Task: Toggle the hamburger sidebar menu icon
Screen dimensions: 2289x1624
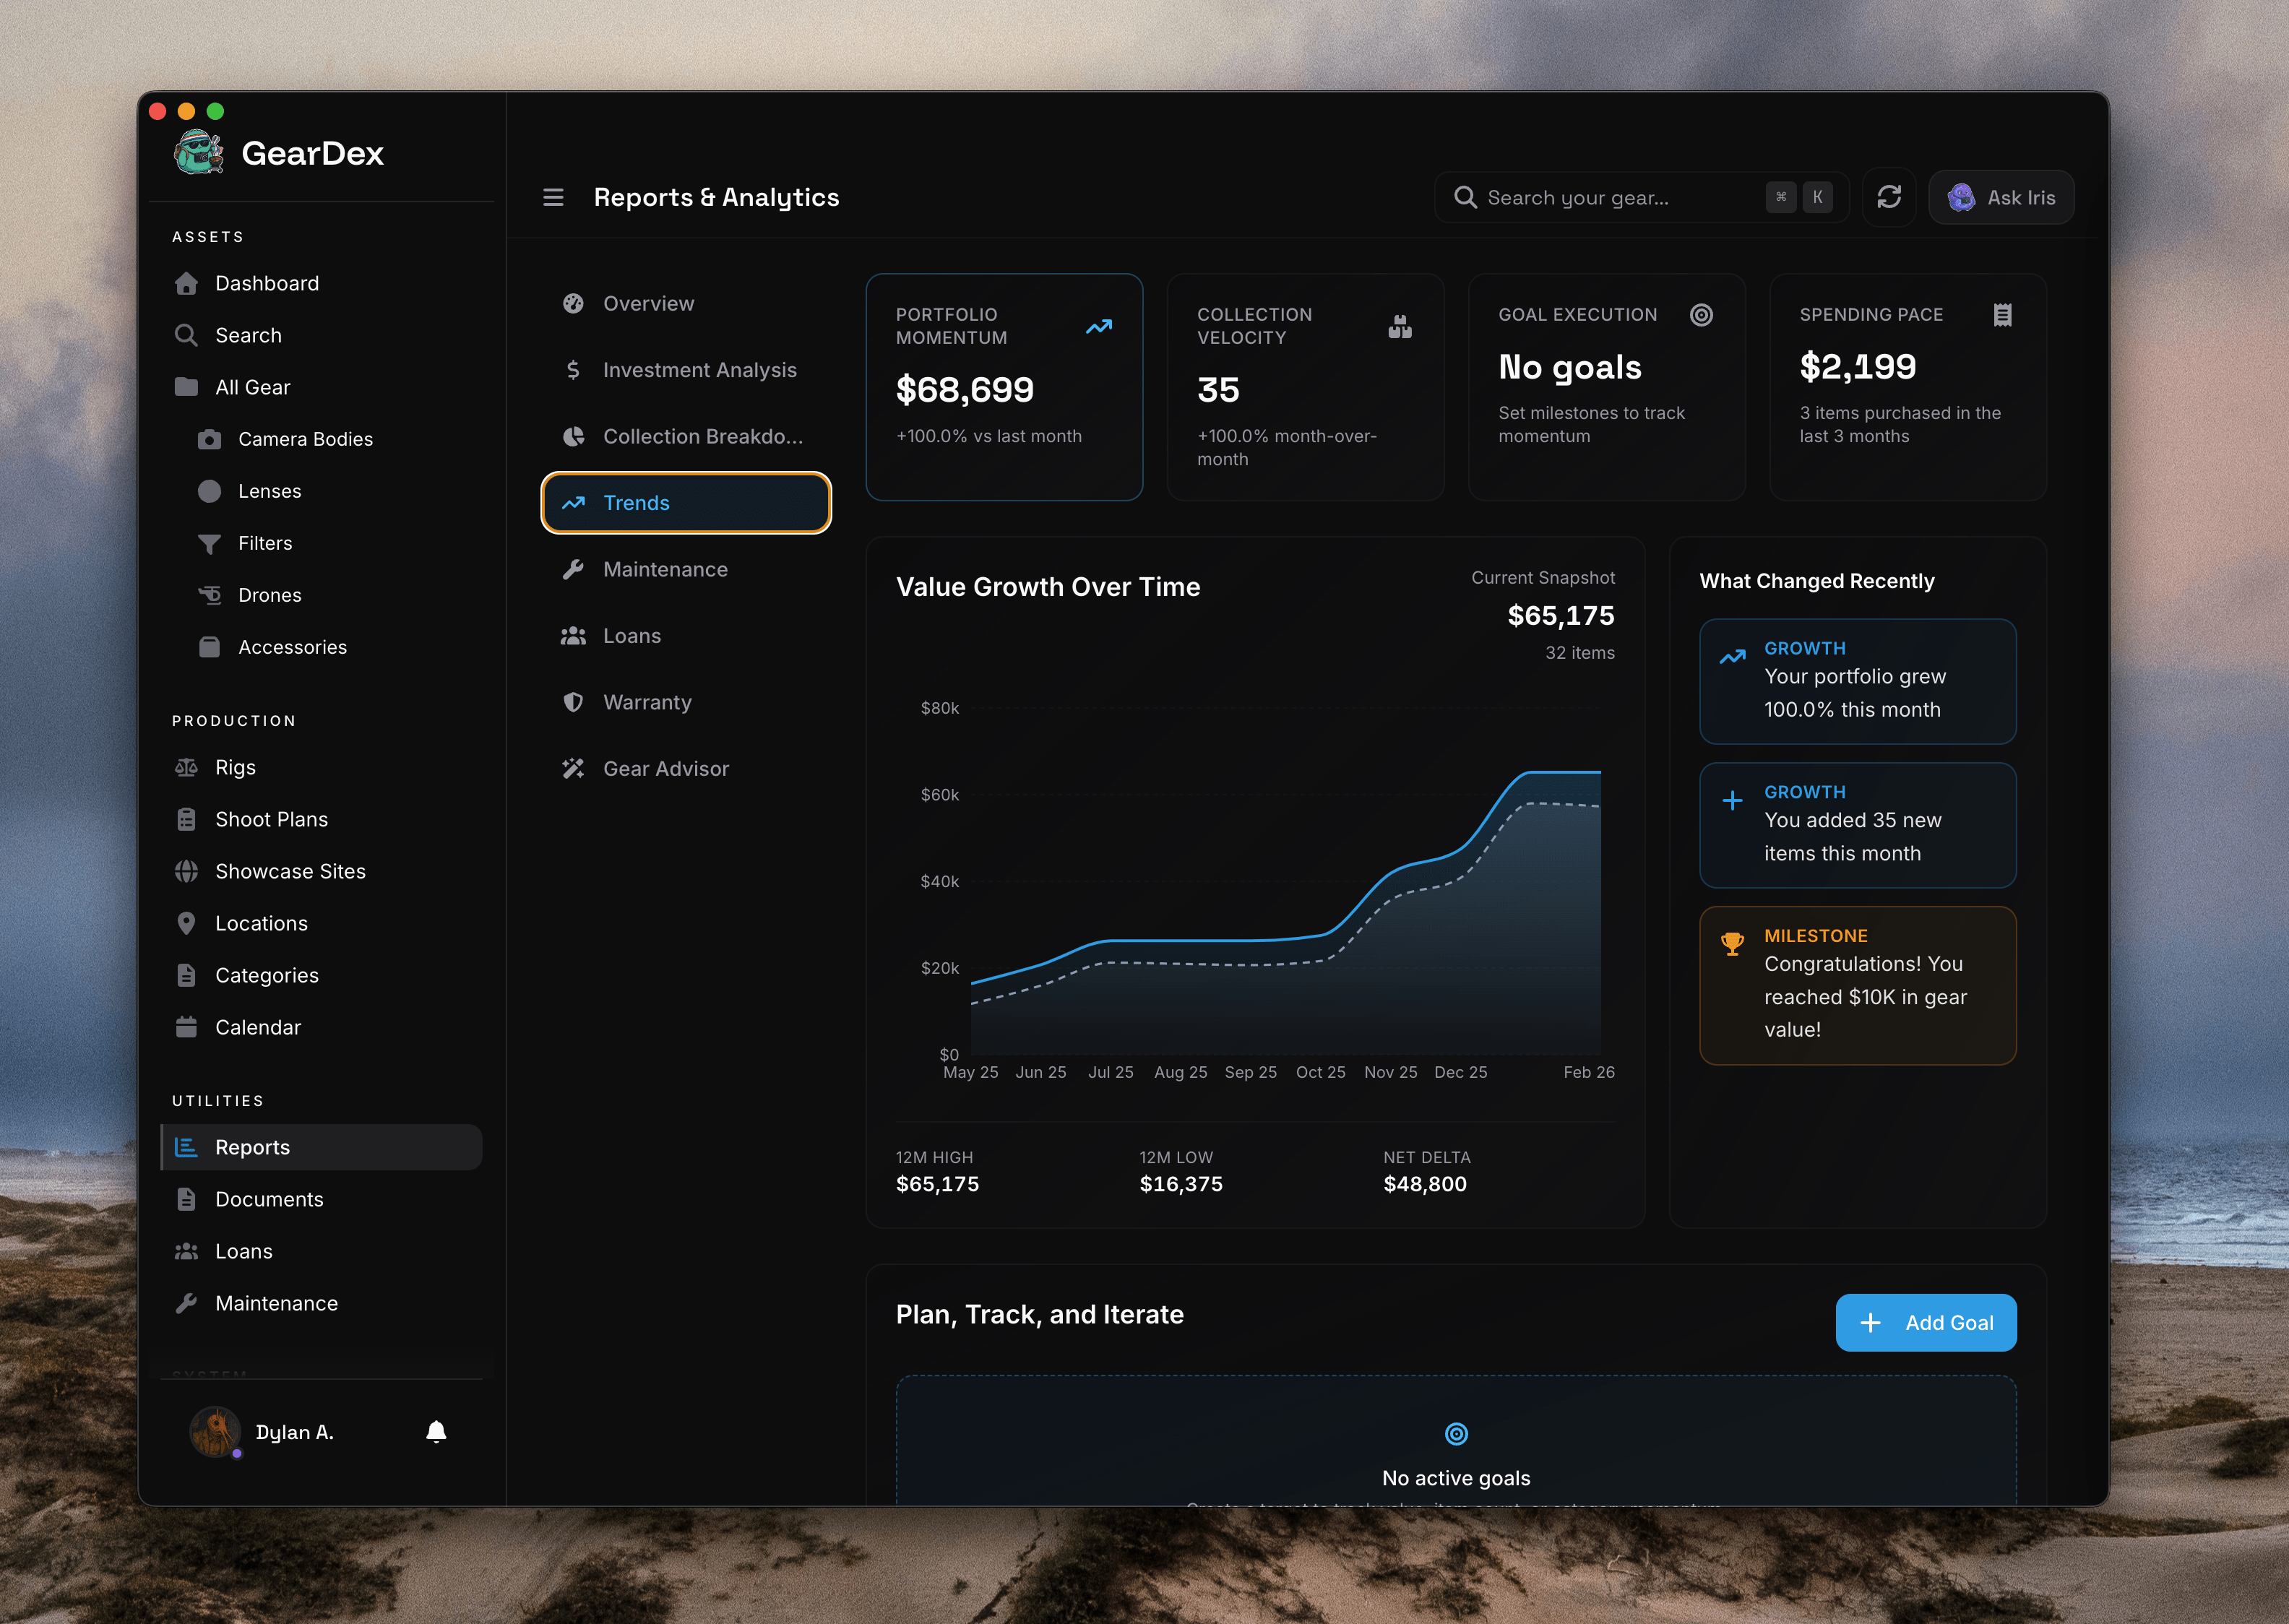Action: pos(553,197)
